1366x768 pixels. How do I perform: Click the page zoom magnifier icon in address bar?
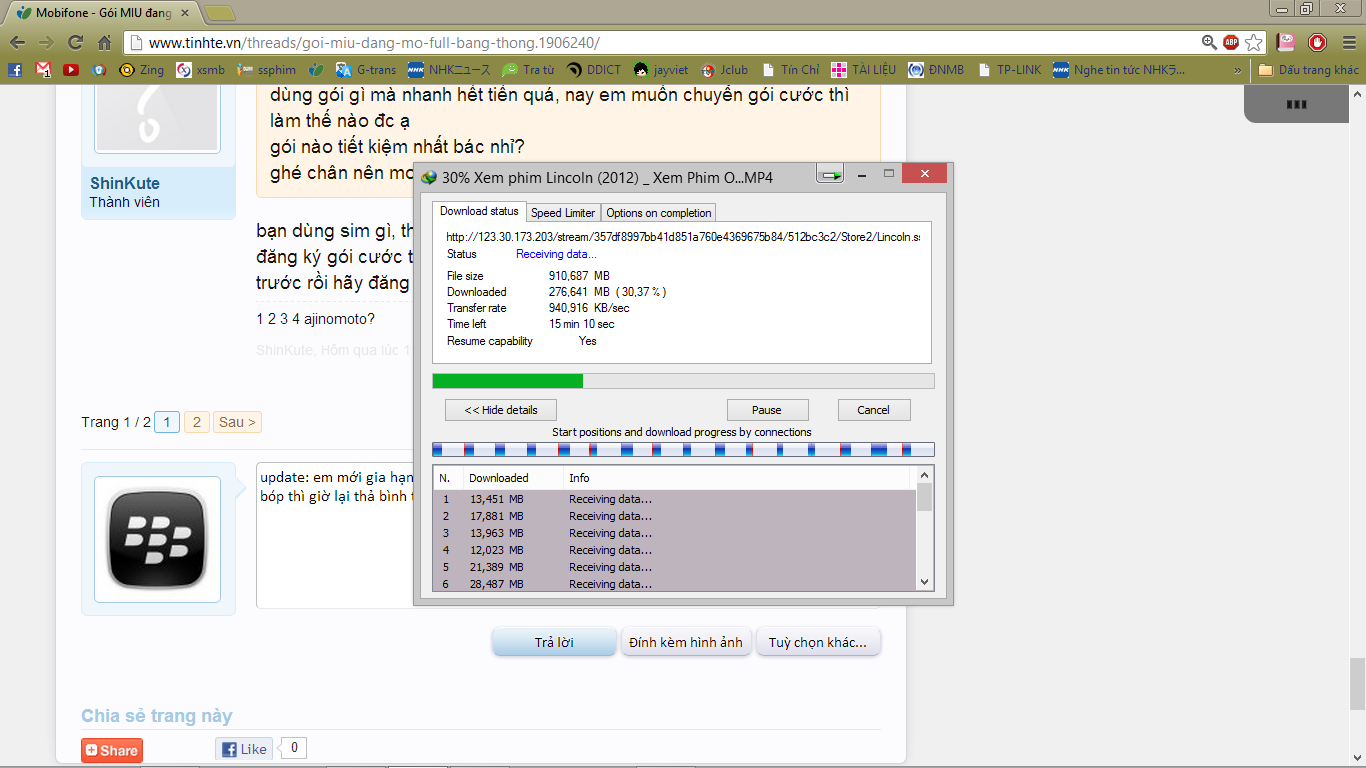1209,43
